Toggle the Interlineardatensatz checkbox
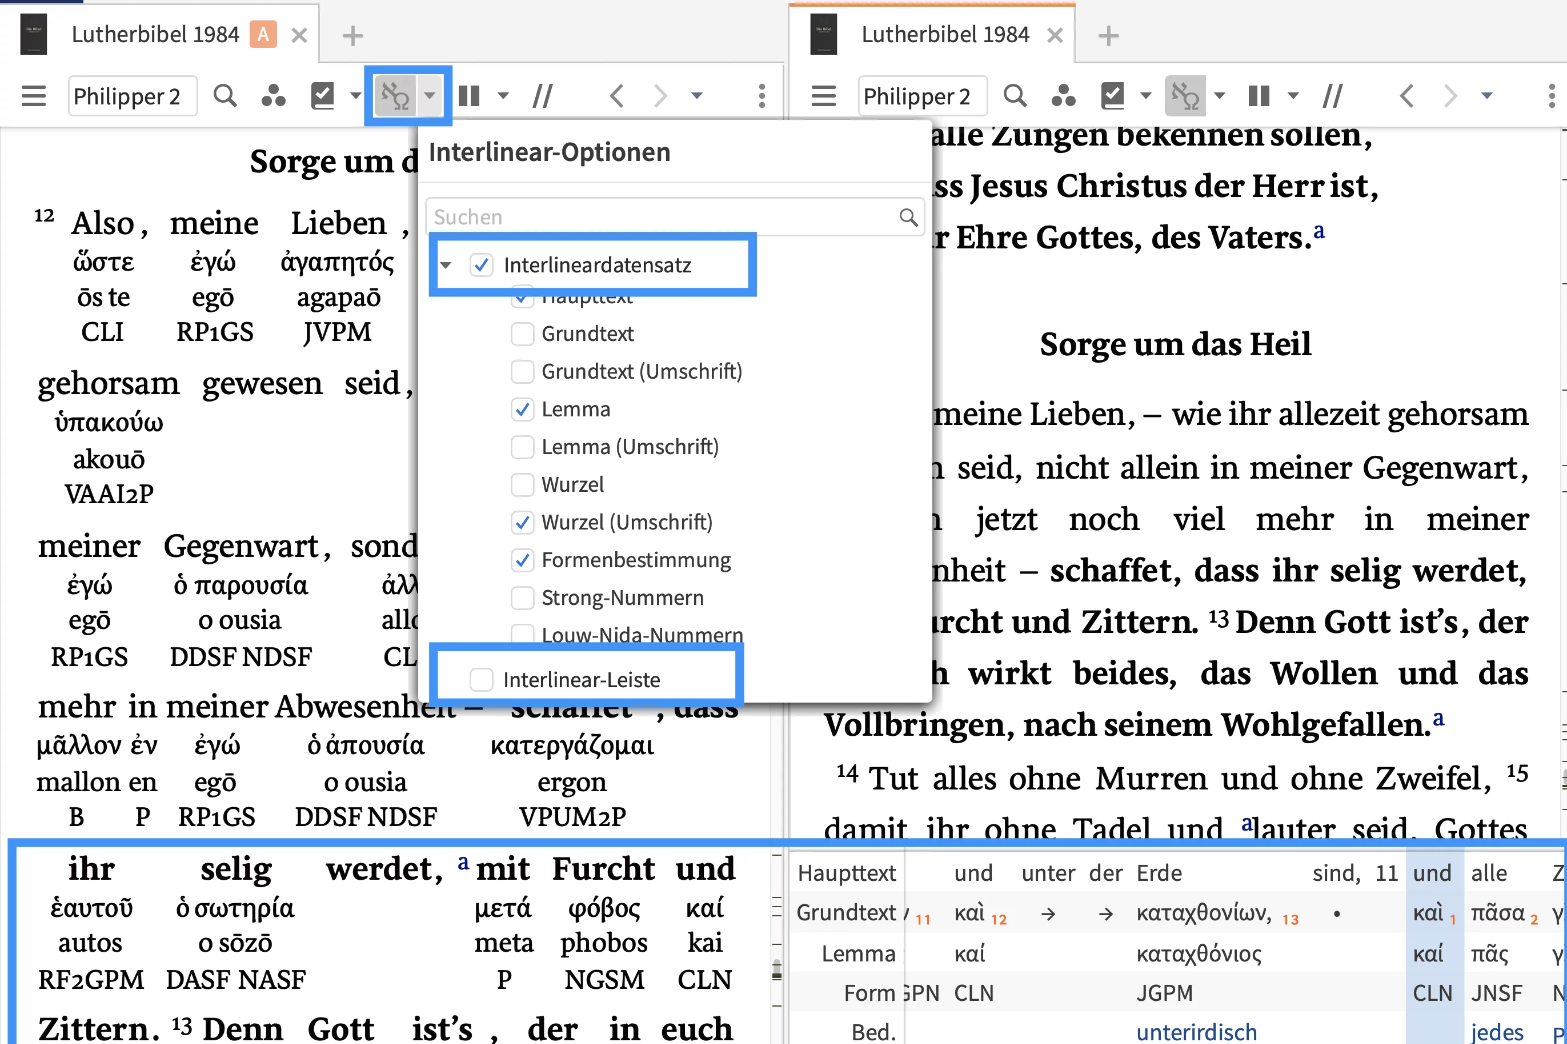The height and width of the screenshot is (1044, 1567). point(482,265)
